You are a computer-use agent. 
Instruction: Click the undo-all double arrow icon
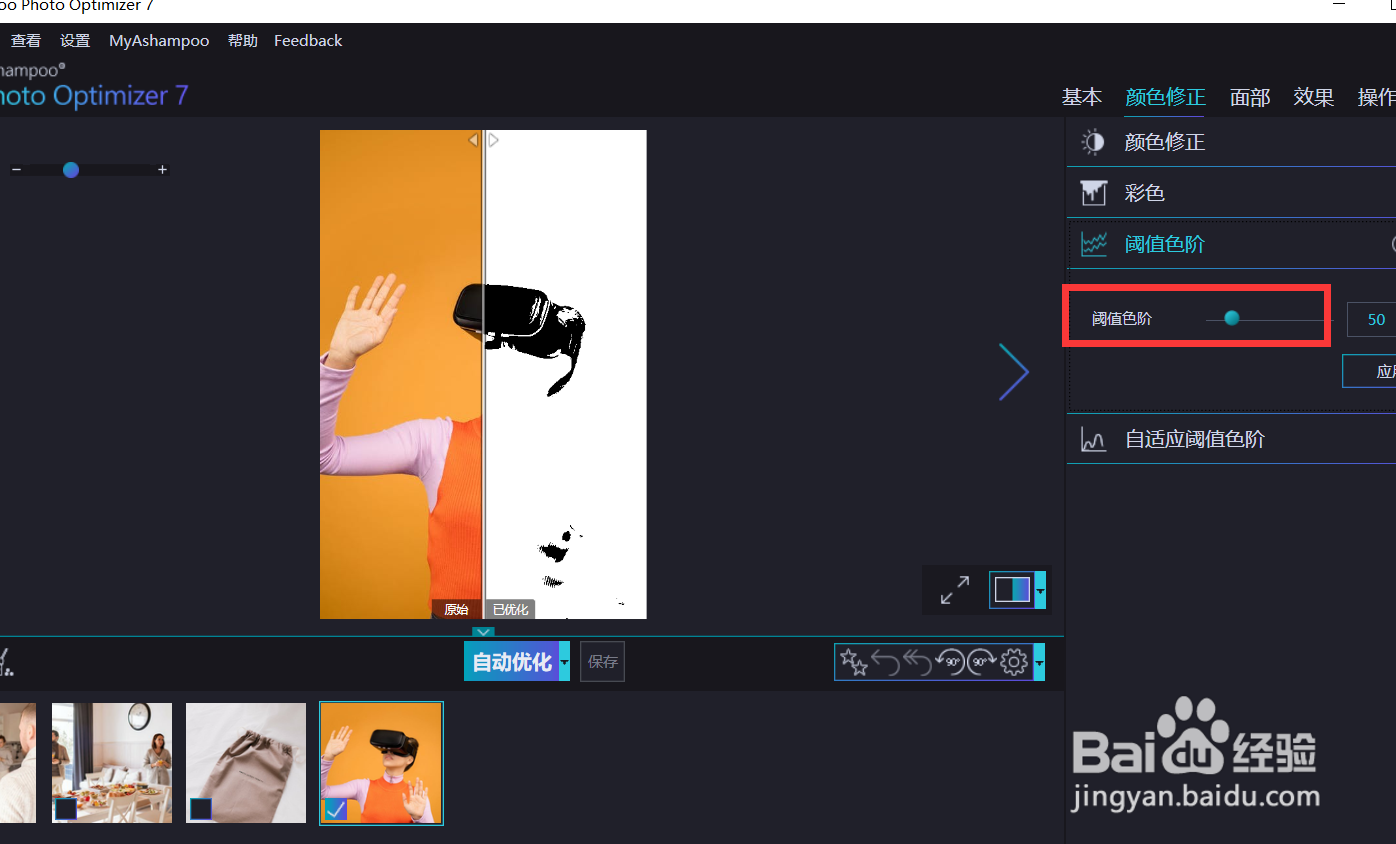coord(917,662)
